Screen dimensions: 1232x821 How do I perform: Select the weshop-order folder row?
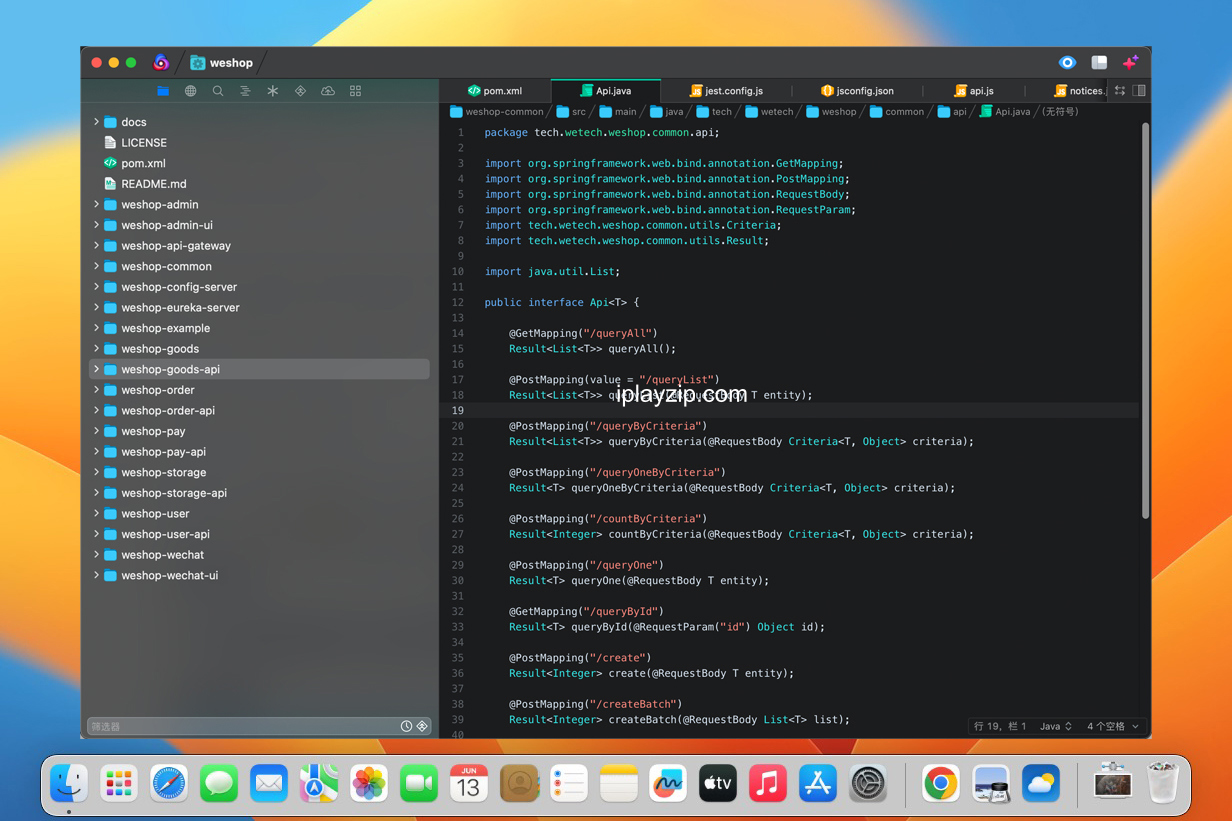[259, 390]
